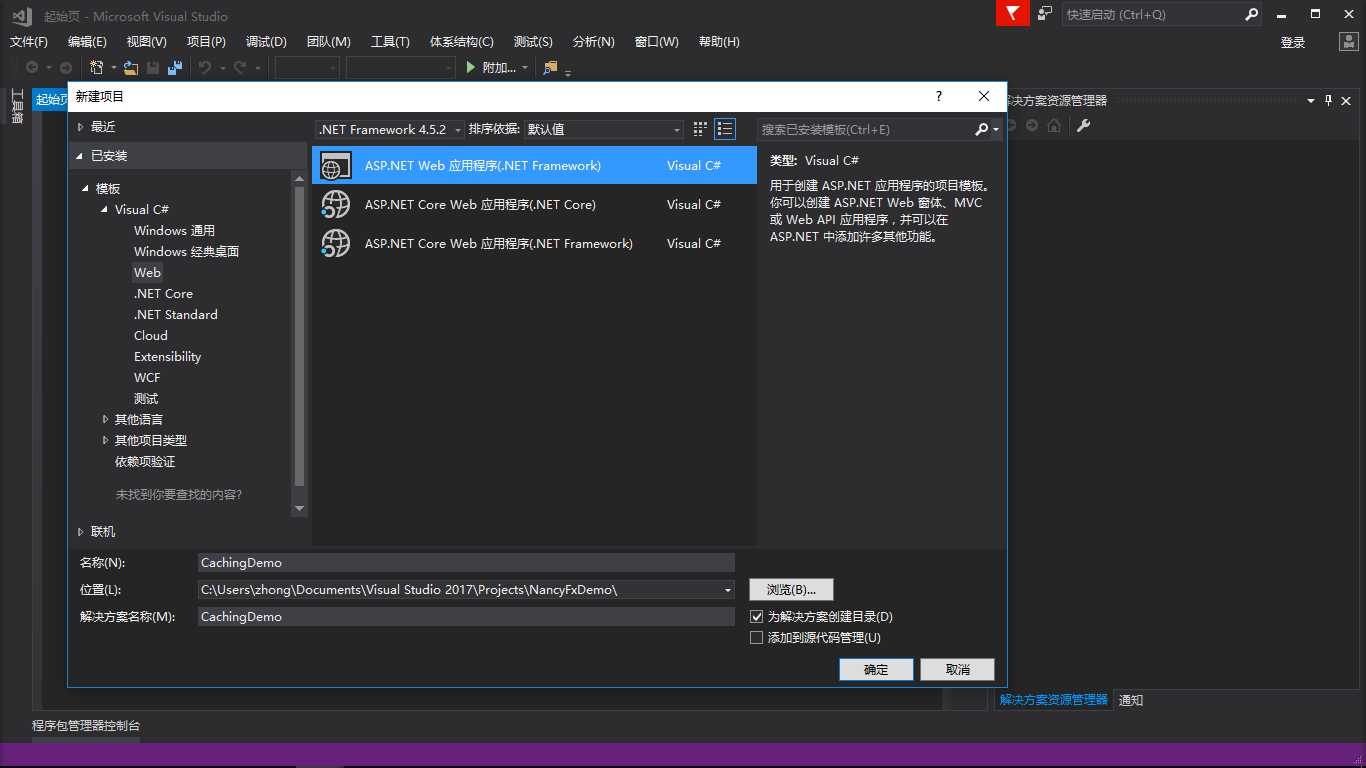Image resolution: width=1366 pixels, height=768 pixels.
Task: Click the 搜索已安装模板 search box
Action: [x=865, y=129]
